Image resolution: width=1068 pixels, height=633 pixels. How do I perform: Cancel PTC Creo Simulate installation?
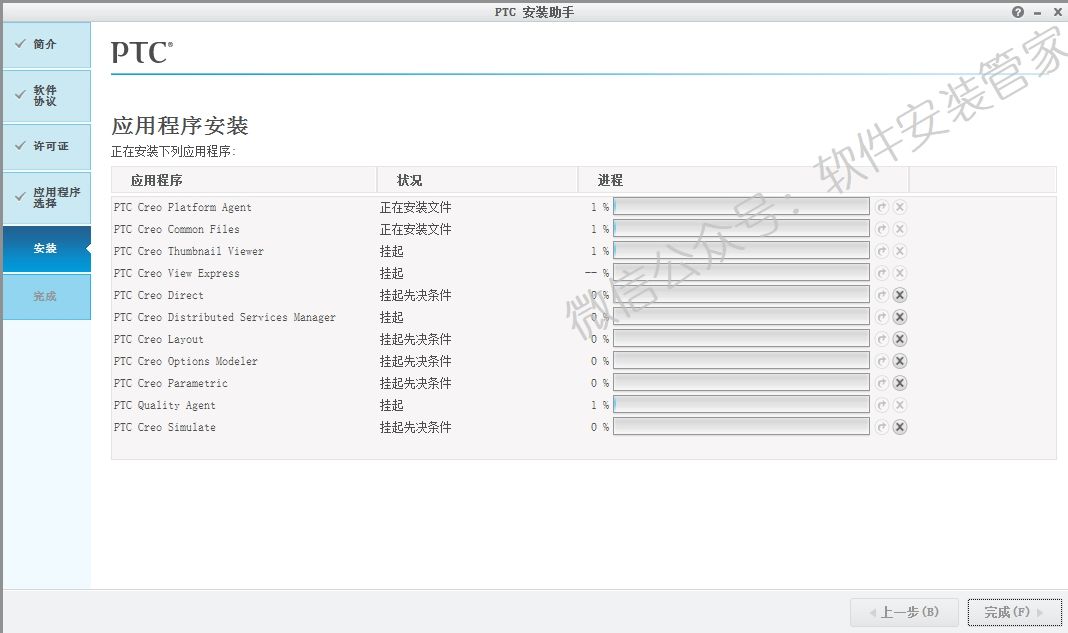pos(900,426)
